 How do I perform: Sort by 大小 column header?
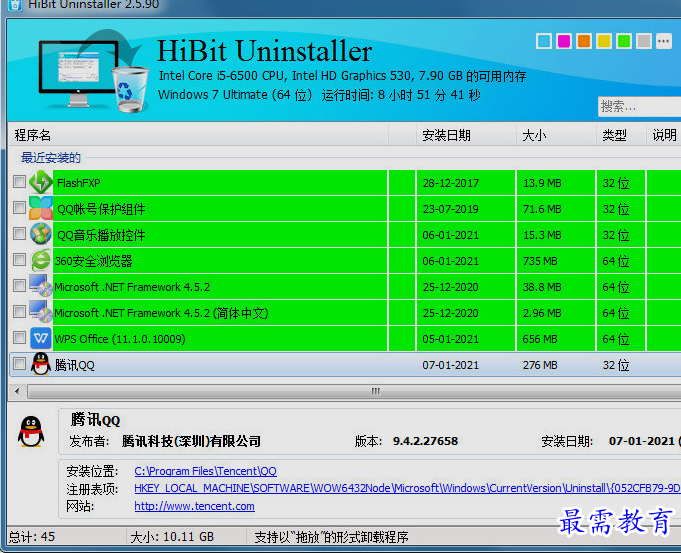coord(556,135)
